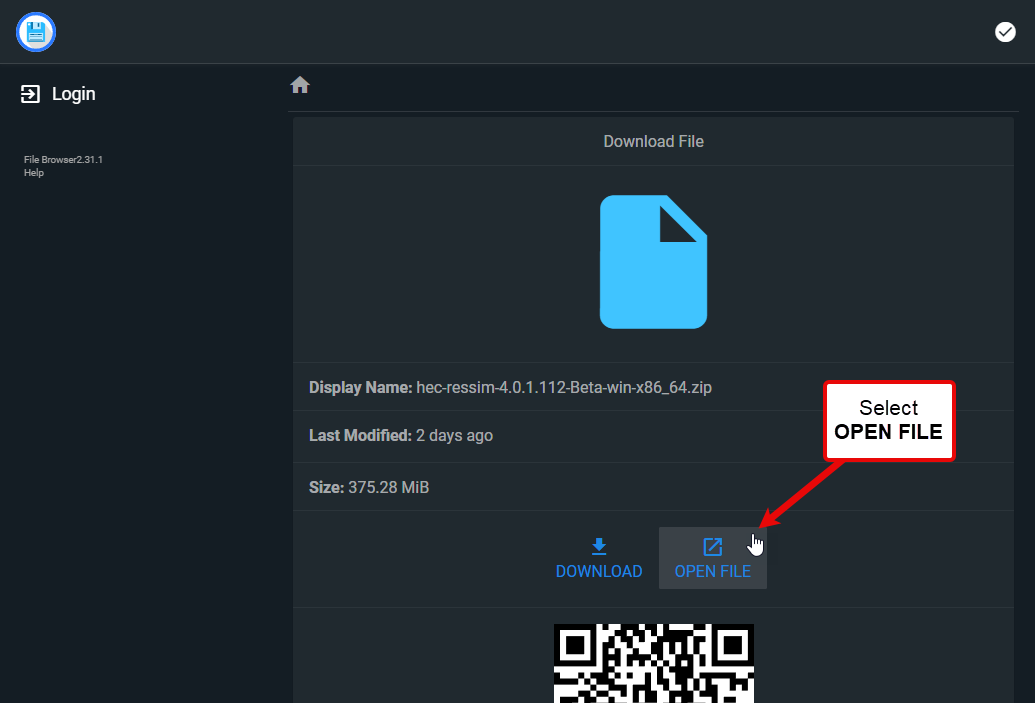This screenshot has height=703, width=1035.
Task: Click the File Browser2.31.1 version link
Action: [x=62, y=159]
